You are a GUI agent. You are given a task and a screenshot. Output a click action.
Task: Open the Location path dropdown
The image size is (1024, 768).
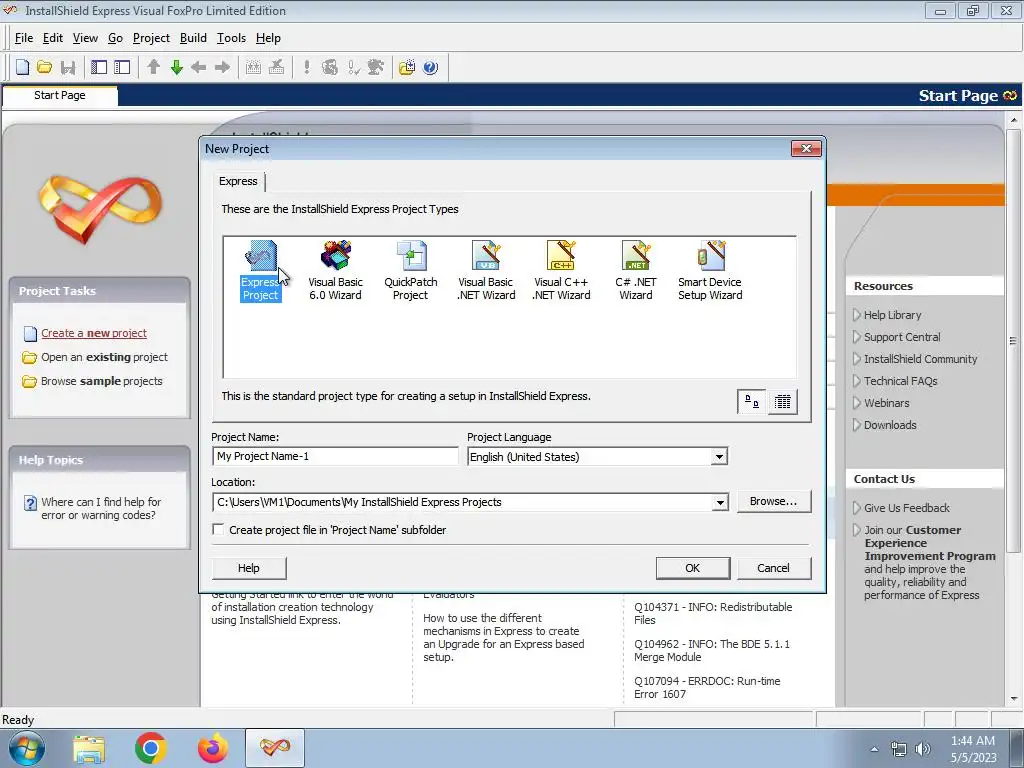(720, 502)
